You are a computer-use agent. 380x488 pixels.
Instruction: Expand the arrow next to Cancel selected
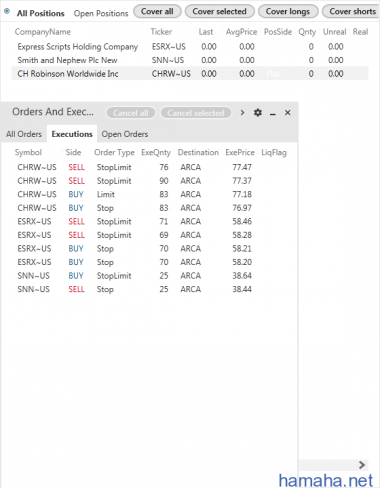242,113
